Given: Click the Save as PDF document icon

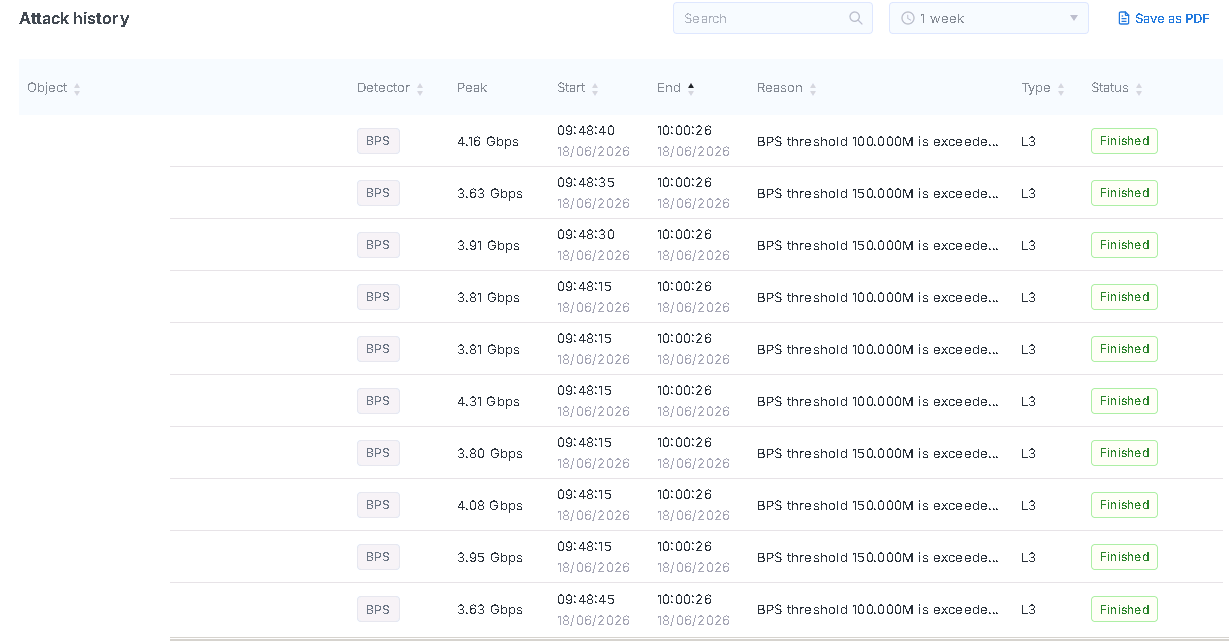Looking at the screenshot, I should coord(1124,18).
